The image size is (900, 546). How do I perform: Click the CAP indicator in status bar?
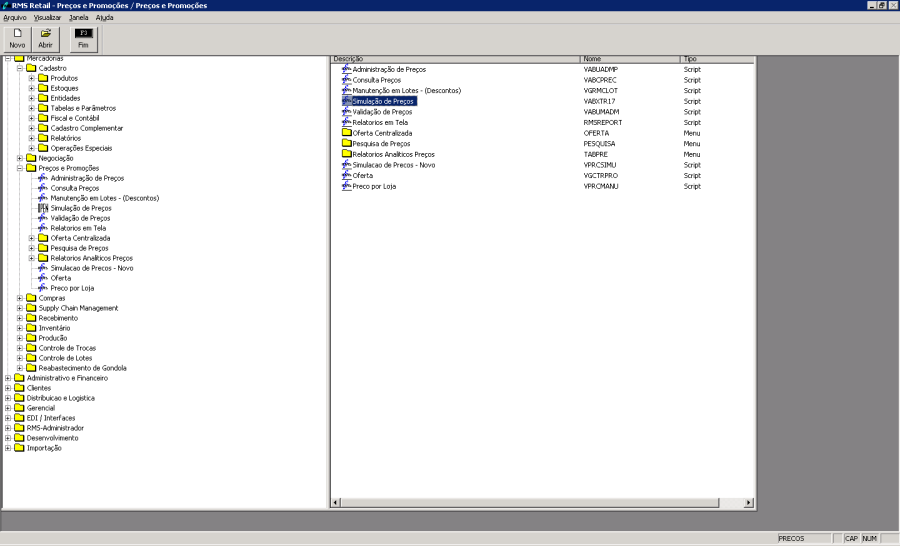tap(852, 539)
